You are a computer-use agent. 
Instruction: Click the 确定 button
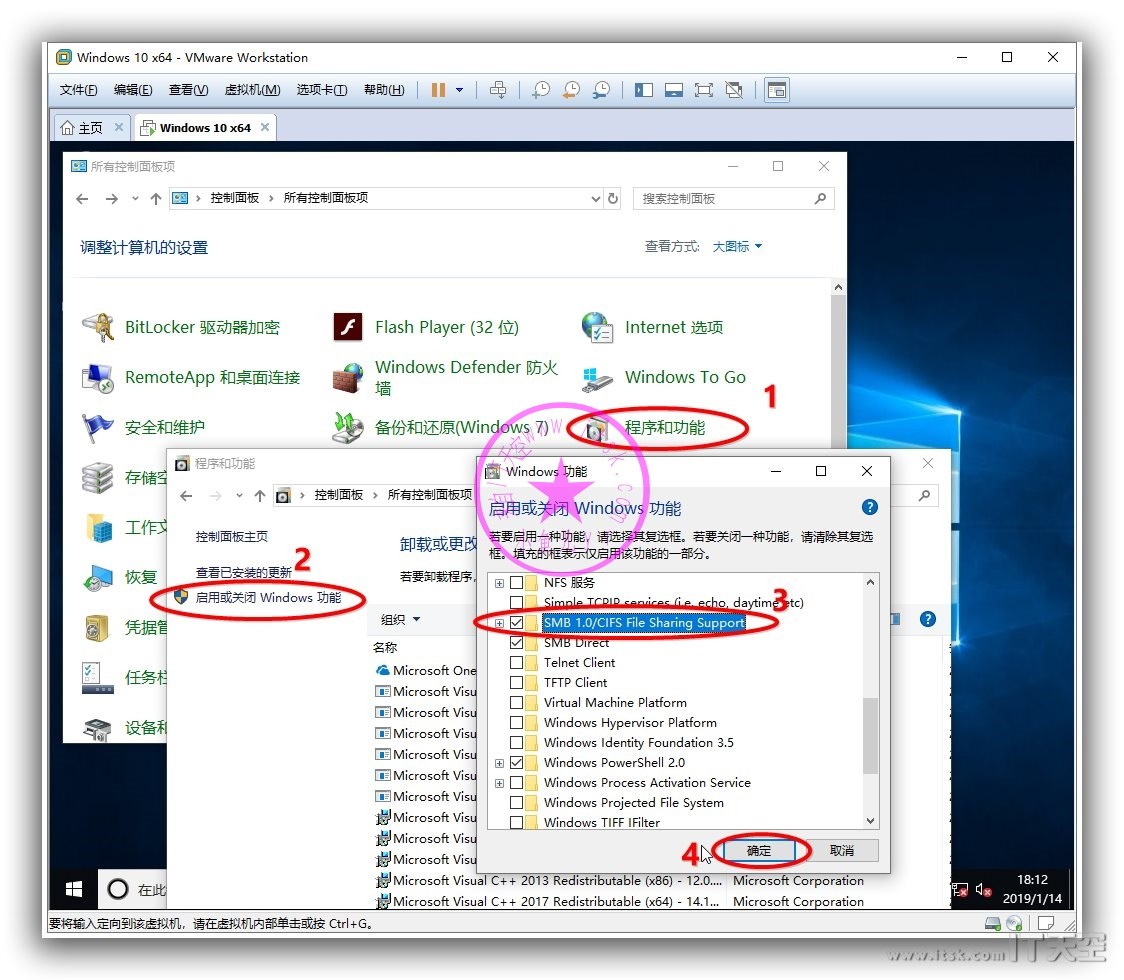(759, 850)
